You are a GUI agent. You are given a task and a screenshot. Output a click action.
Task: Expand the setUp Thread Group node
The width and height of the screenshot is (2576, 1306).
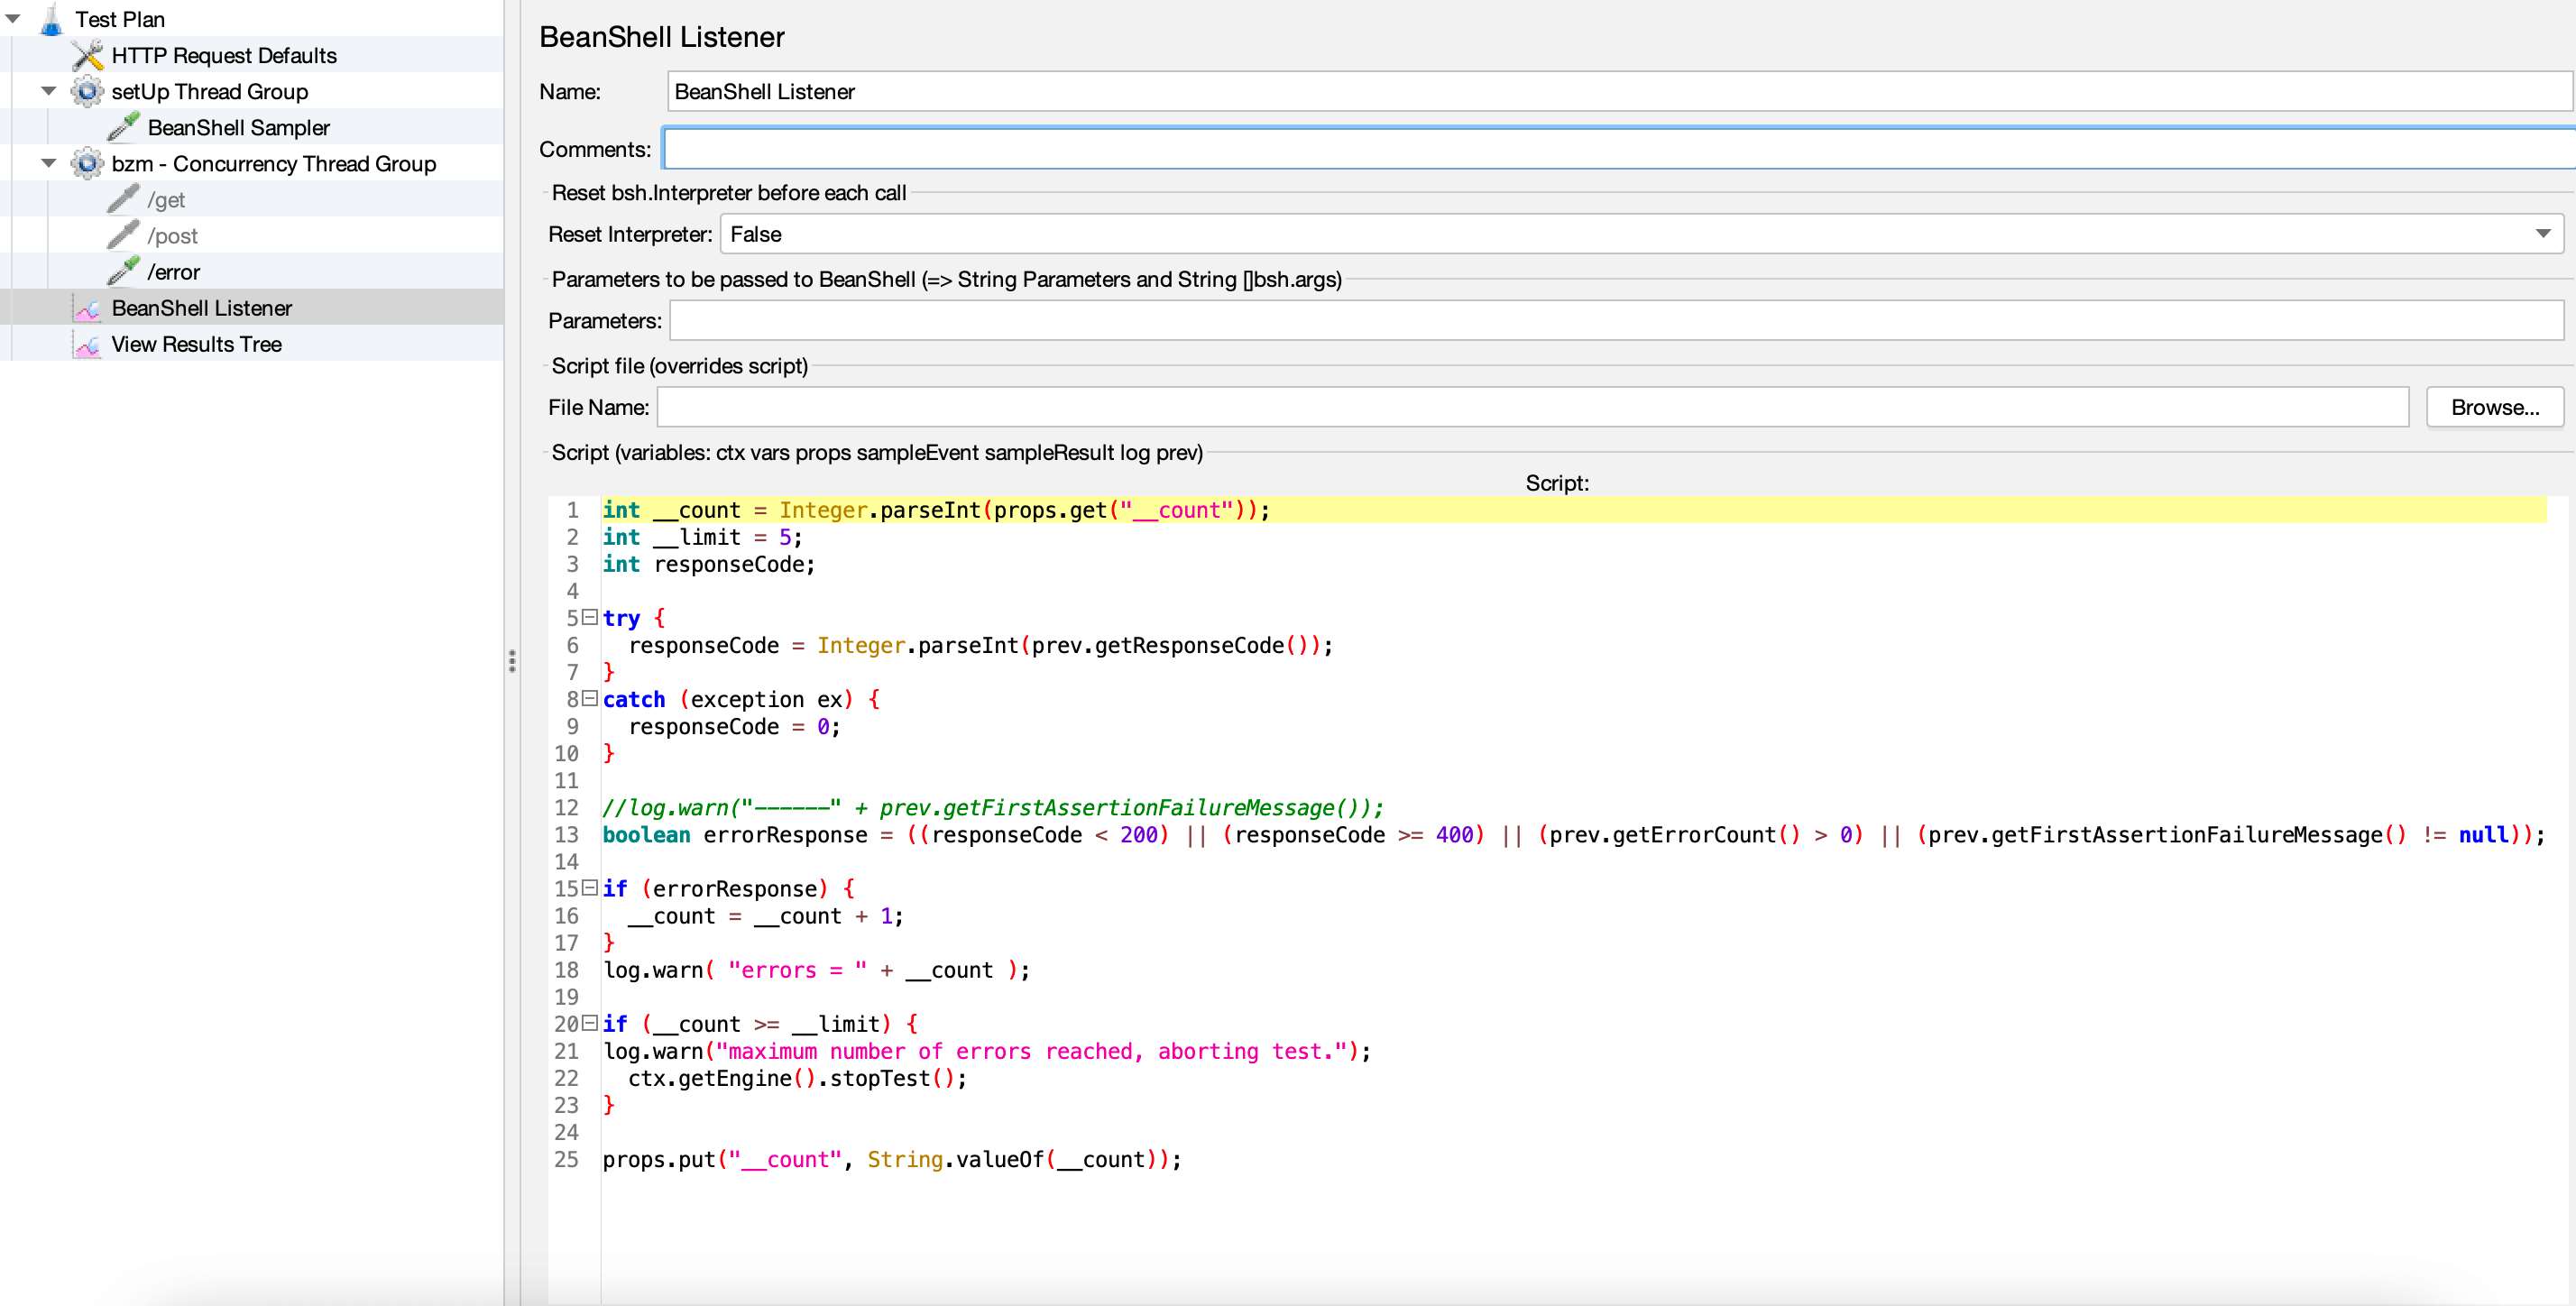coord(45,90)
